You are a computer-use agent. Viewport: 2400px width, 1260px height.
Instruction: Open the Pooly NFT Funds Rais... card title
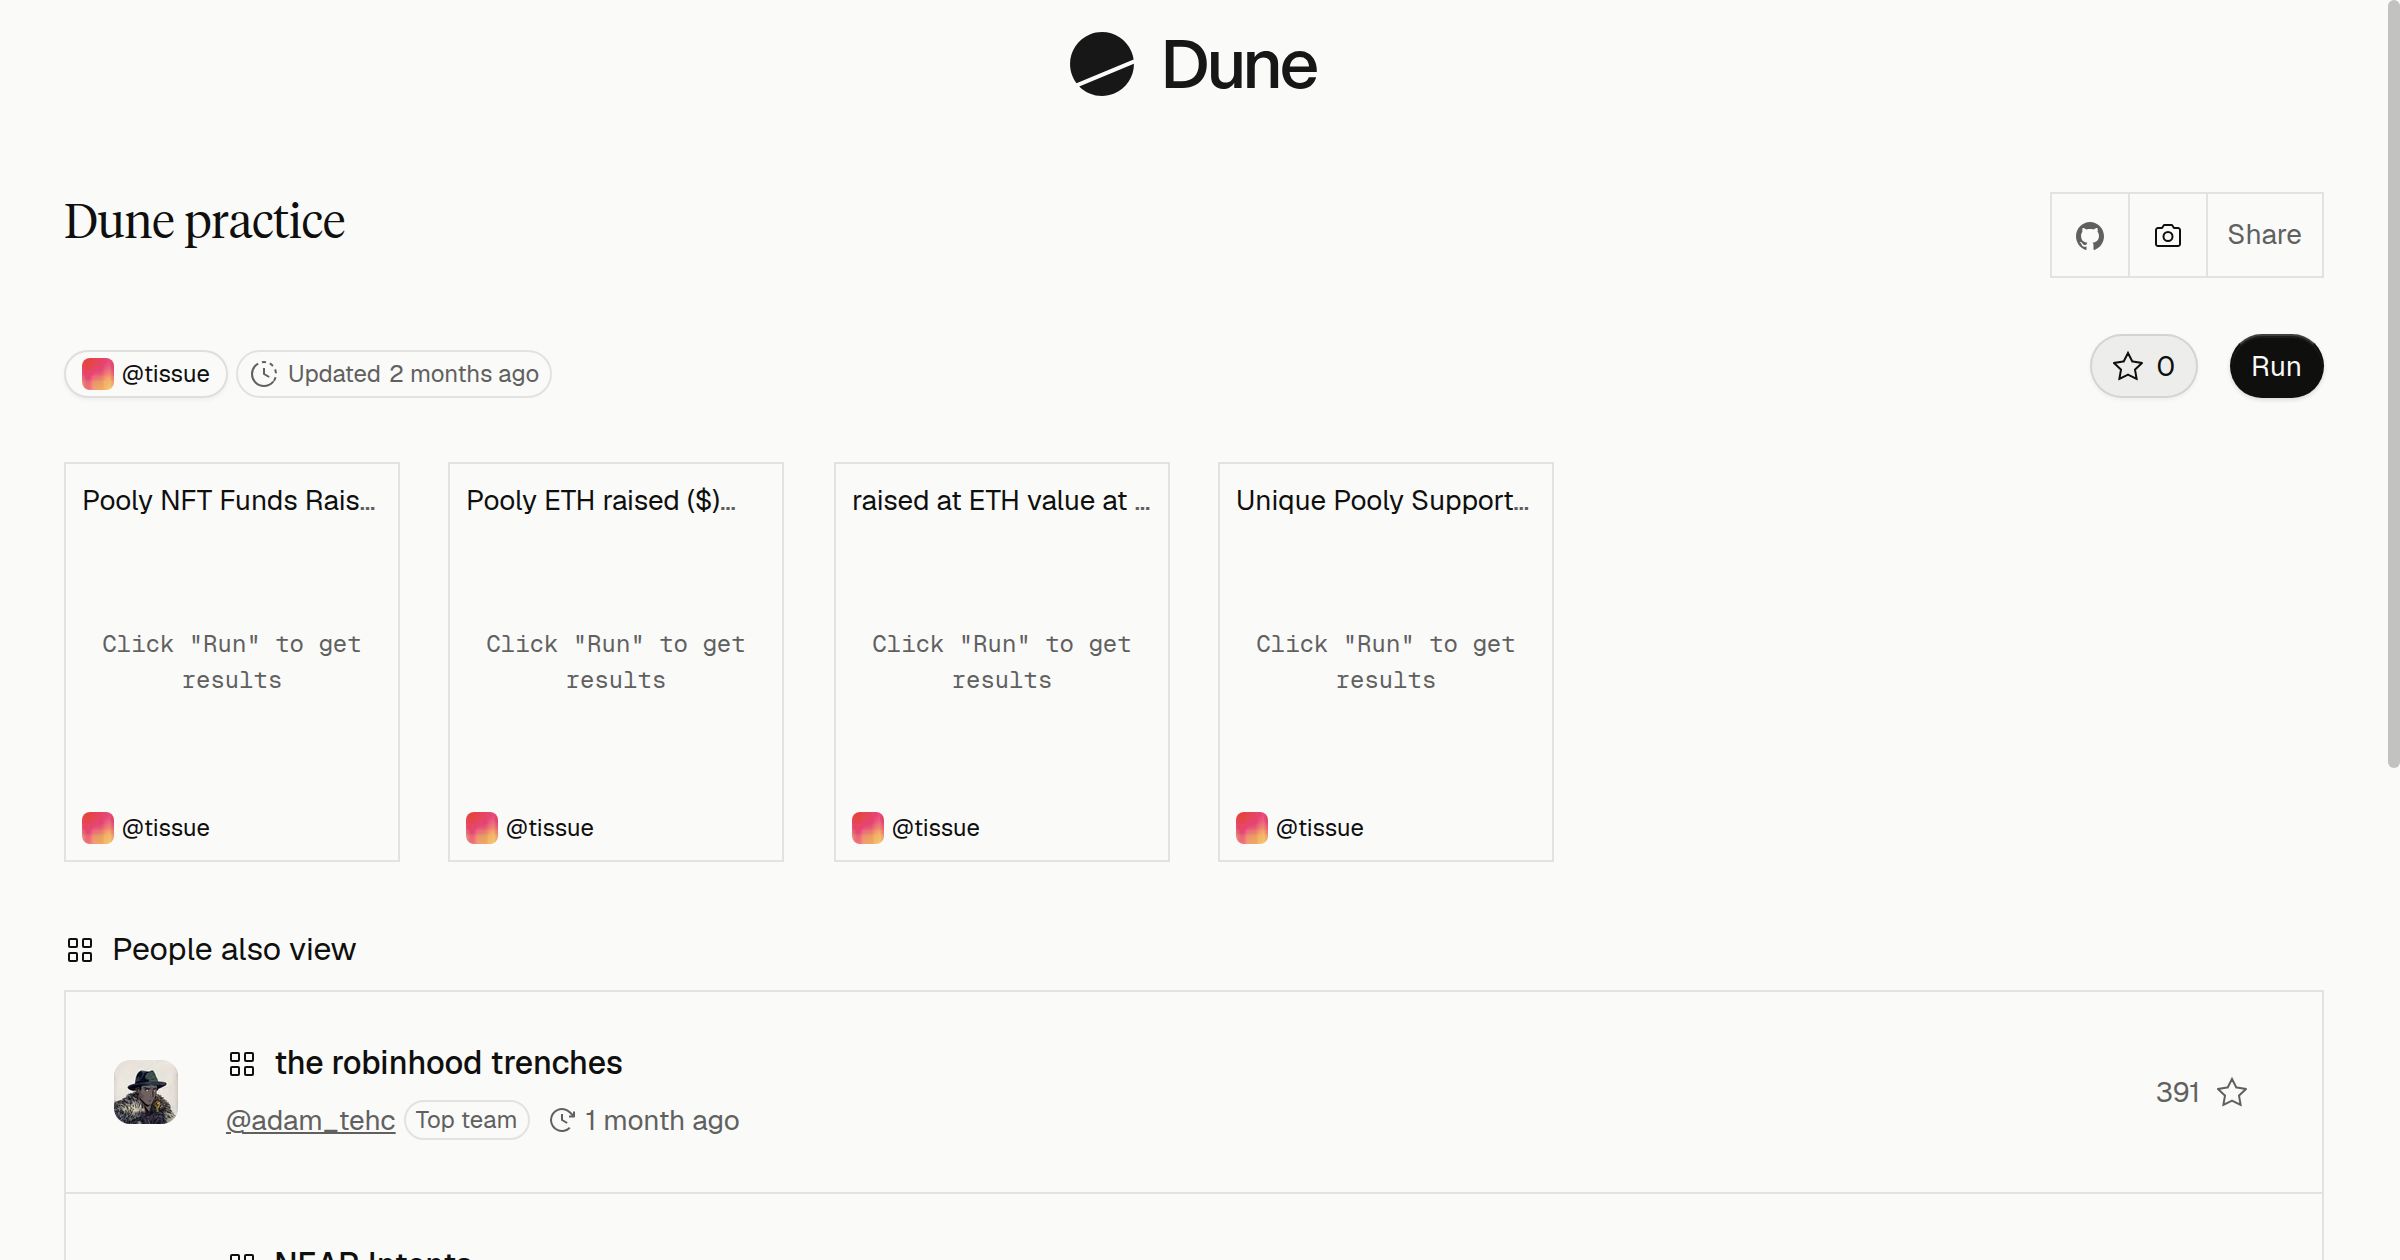(x=229, y=500)
